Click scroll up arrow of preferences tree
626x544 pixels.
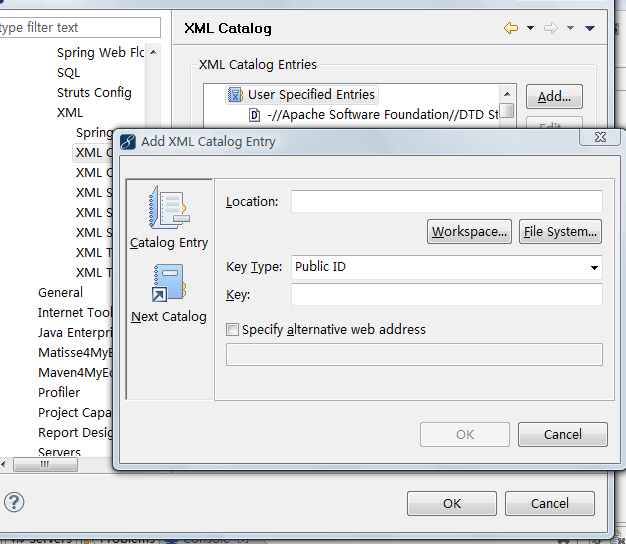[153, 52]
